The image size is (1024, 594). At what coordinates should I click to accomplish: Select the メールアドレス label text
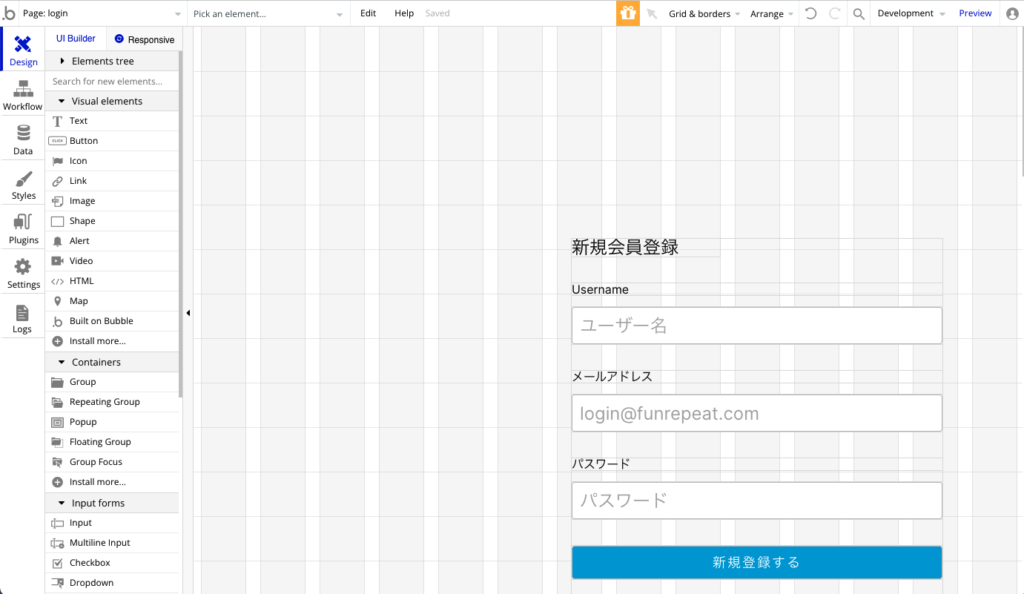pos(612,377)
